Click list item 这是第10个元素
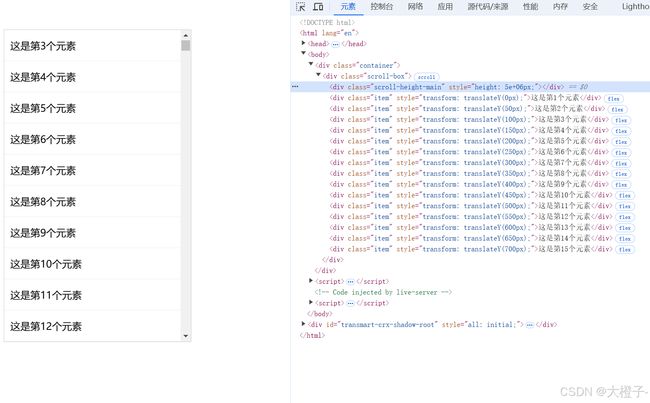The image size is (650, 403). pyautogui.click(x=92, y=264)
